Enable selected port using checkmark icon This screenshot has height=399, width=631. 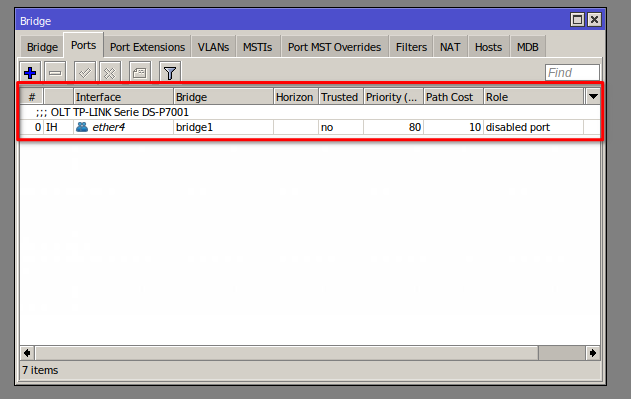tap(85, 73)
